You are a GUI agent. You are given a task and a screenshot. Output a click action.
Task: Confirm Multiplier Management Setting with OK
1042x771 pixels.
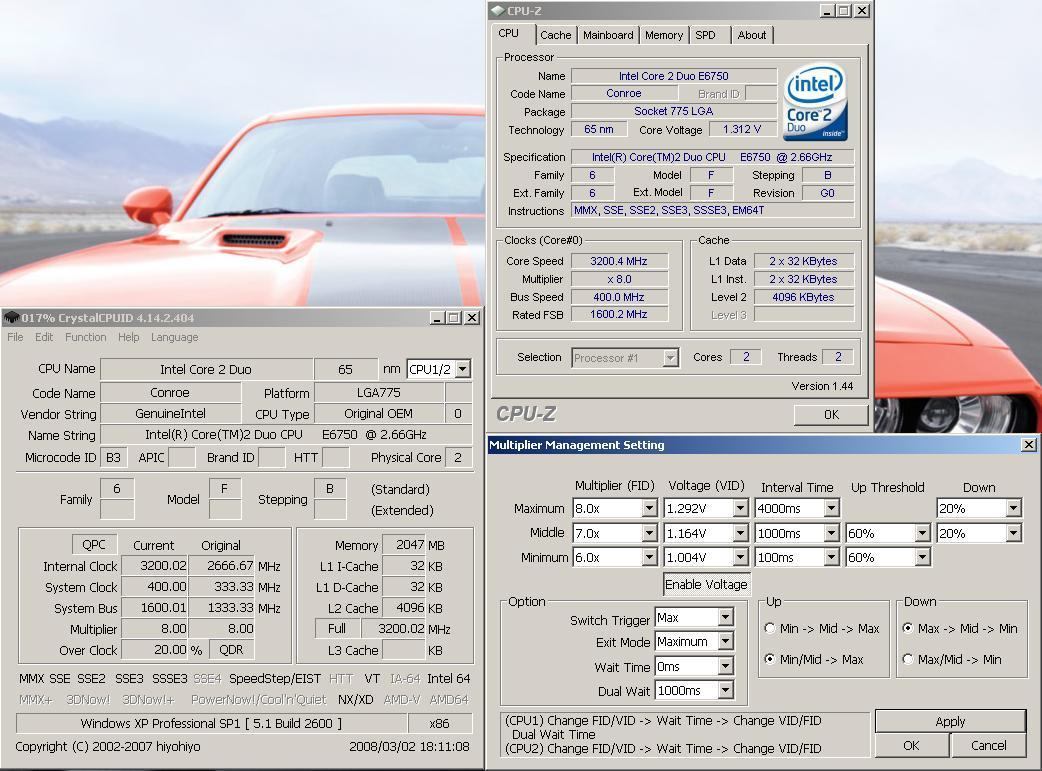click(911, 746)
